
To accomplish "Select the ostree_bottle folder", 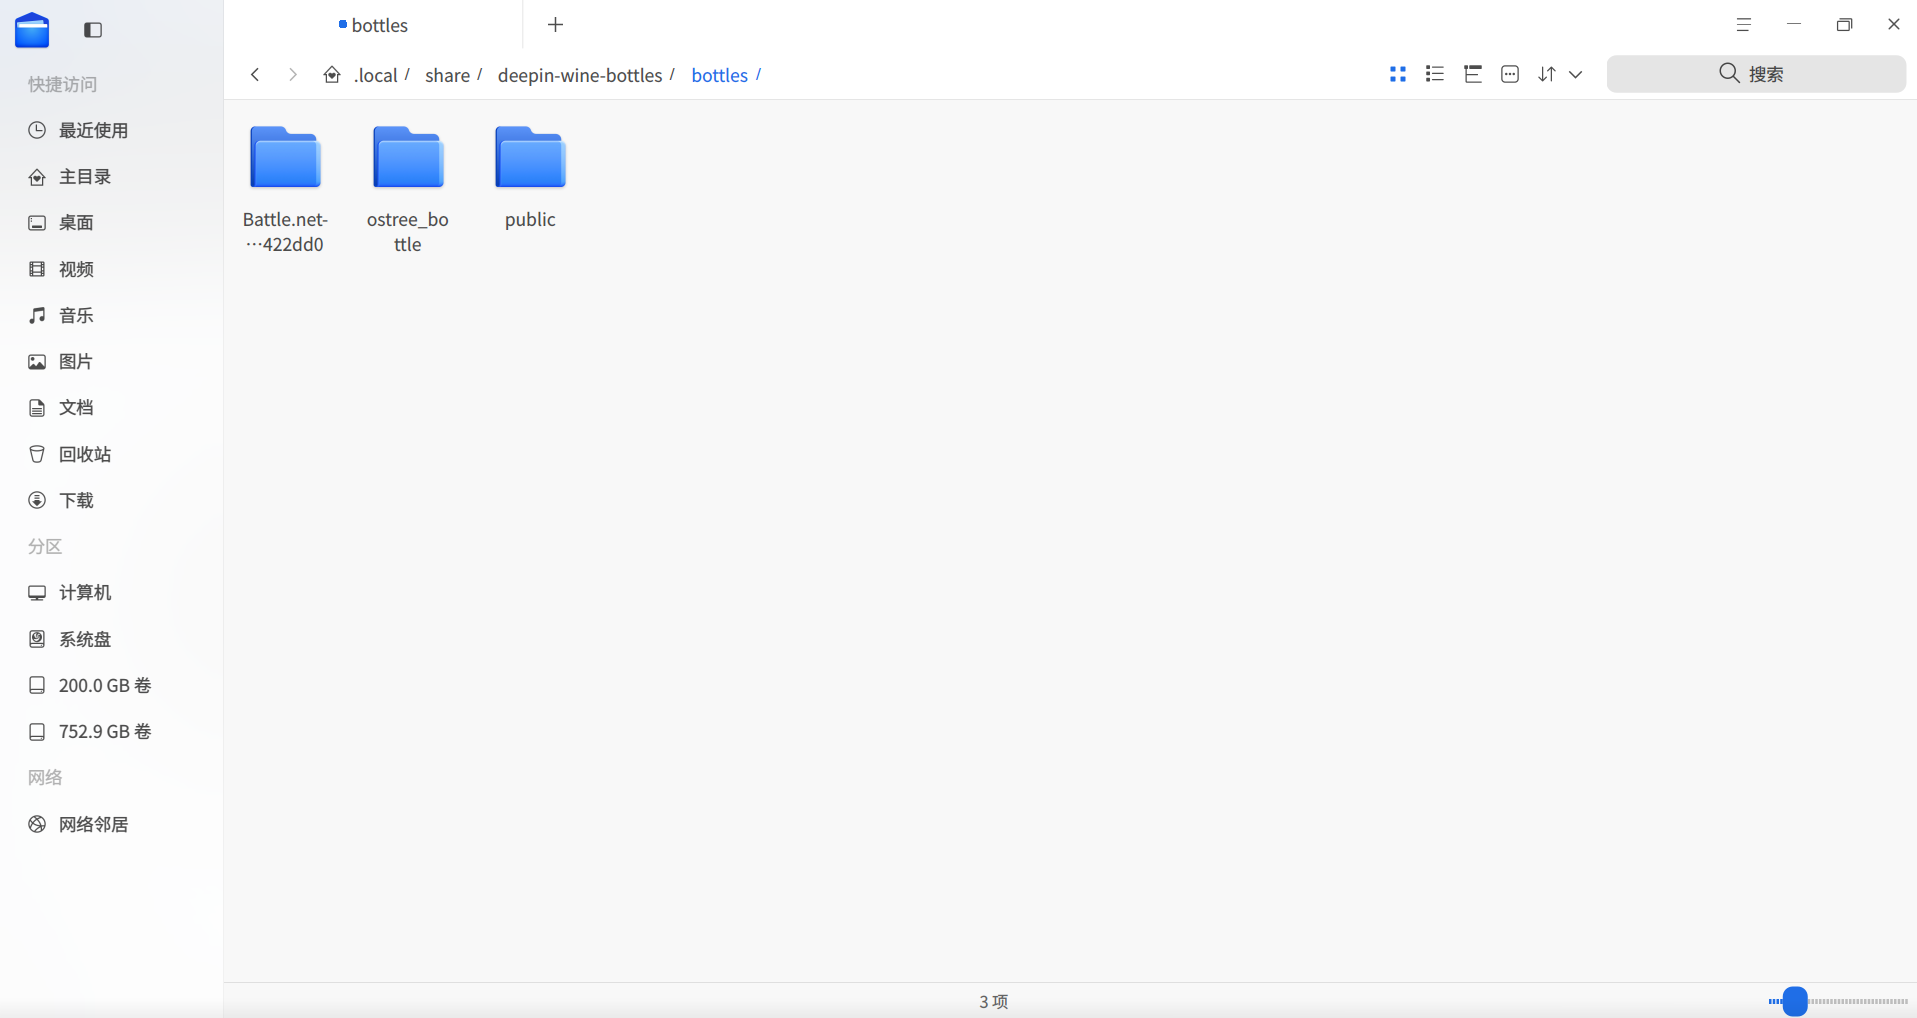I will (x=408, y=190).
